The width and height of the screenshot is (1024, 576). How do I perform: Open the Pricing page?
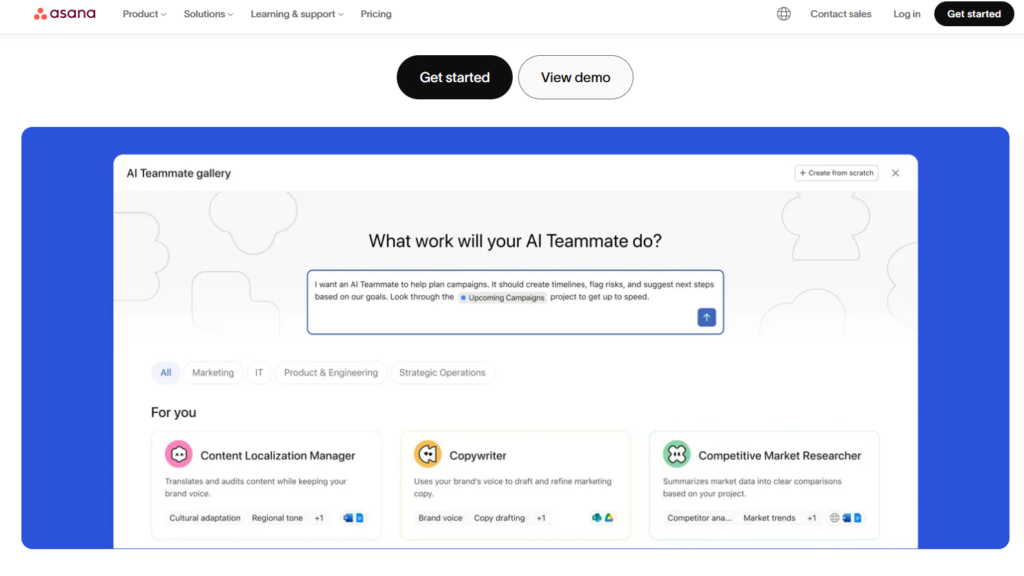(x=376, y=14)
